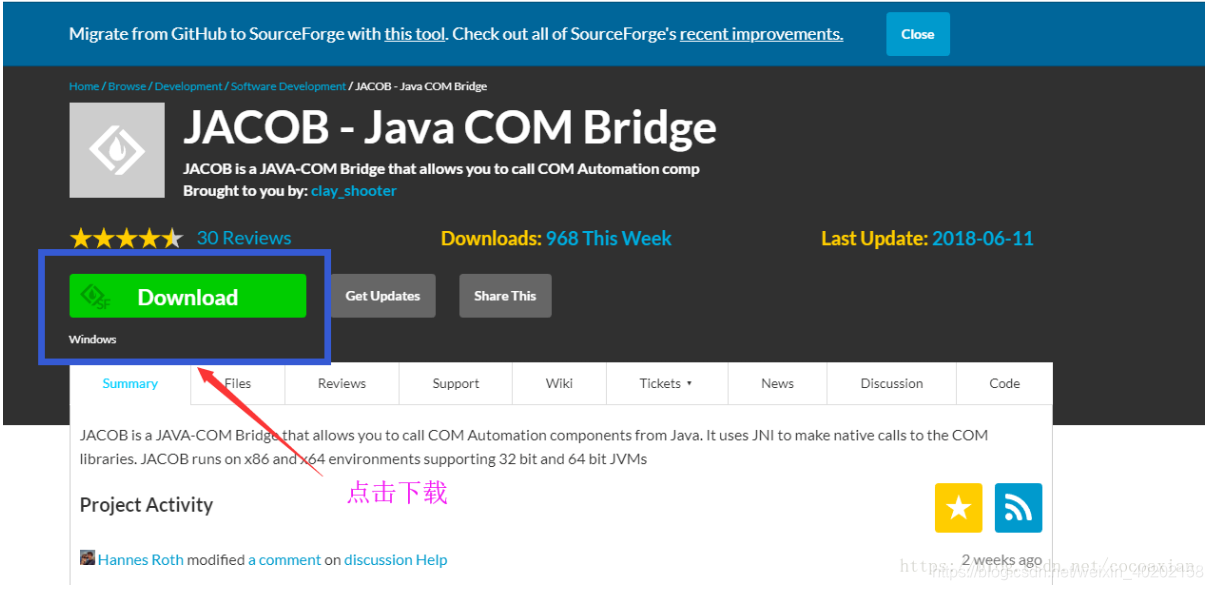Open the Hannes Roth profile link
This screenshot has height=590, width=1213.
pyautogui.click(x=141, y=560)
